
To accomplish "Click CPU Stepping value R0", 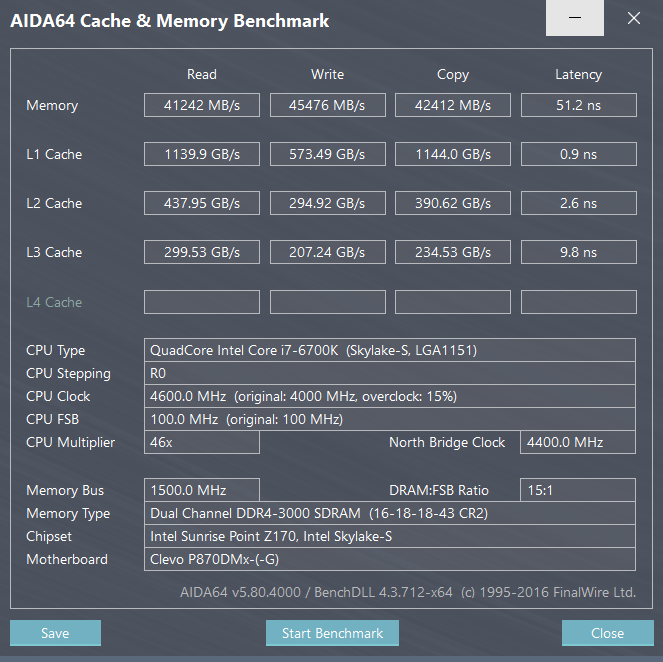I will point(390,373).
